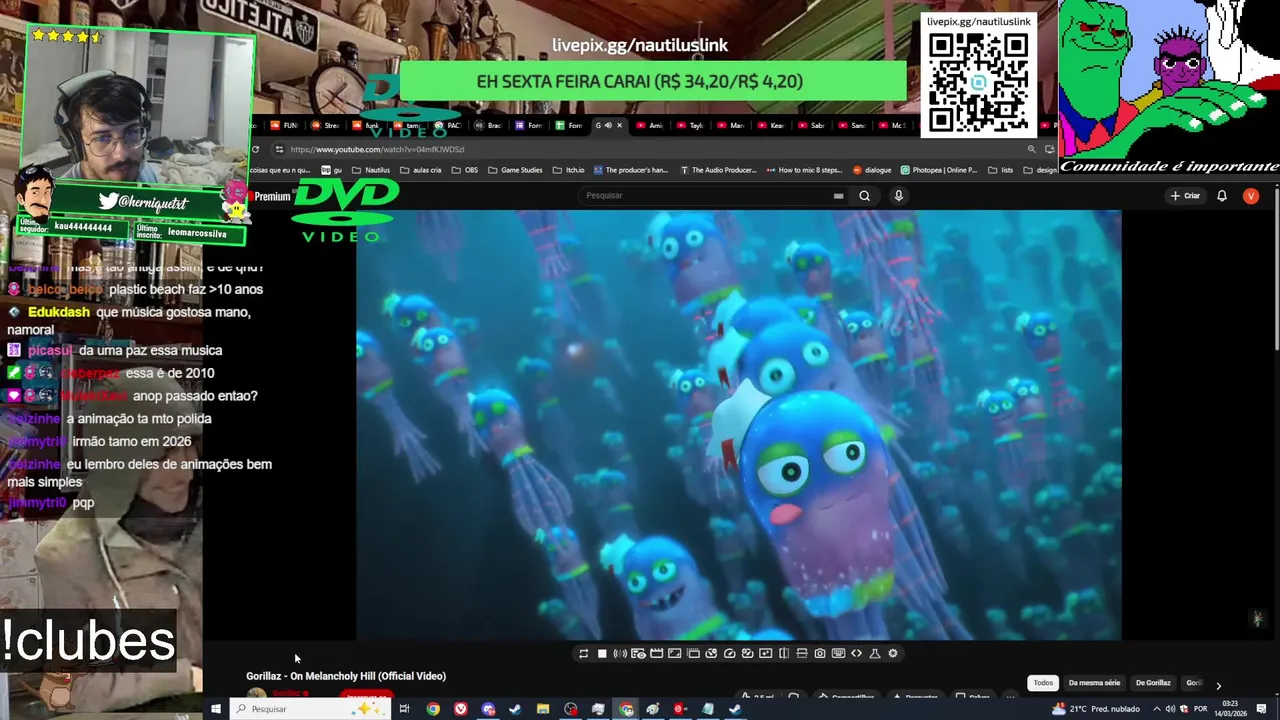Open the Photopea Online bookmark
This screenshot has height=720, width=1280.
click(938, 170)
